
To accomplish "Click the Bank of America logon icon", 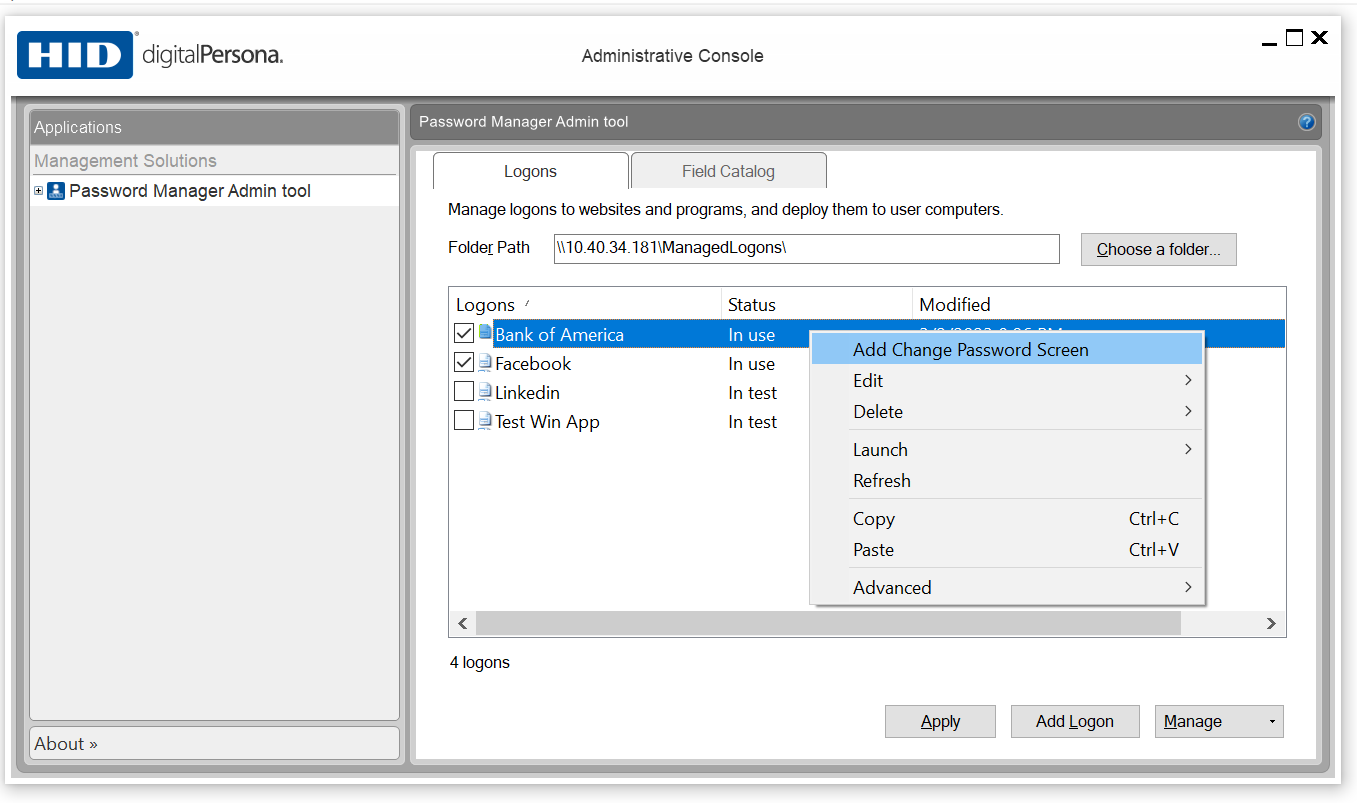I will pyautogui.click(x=486, y=333).
